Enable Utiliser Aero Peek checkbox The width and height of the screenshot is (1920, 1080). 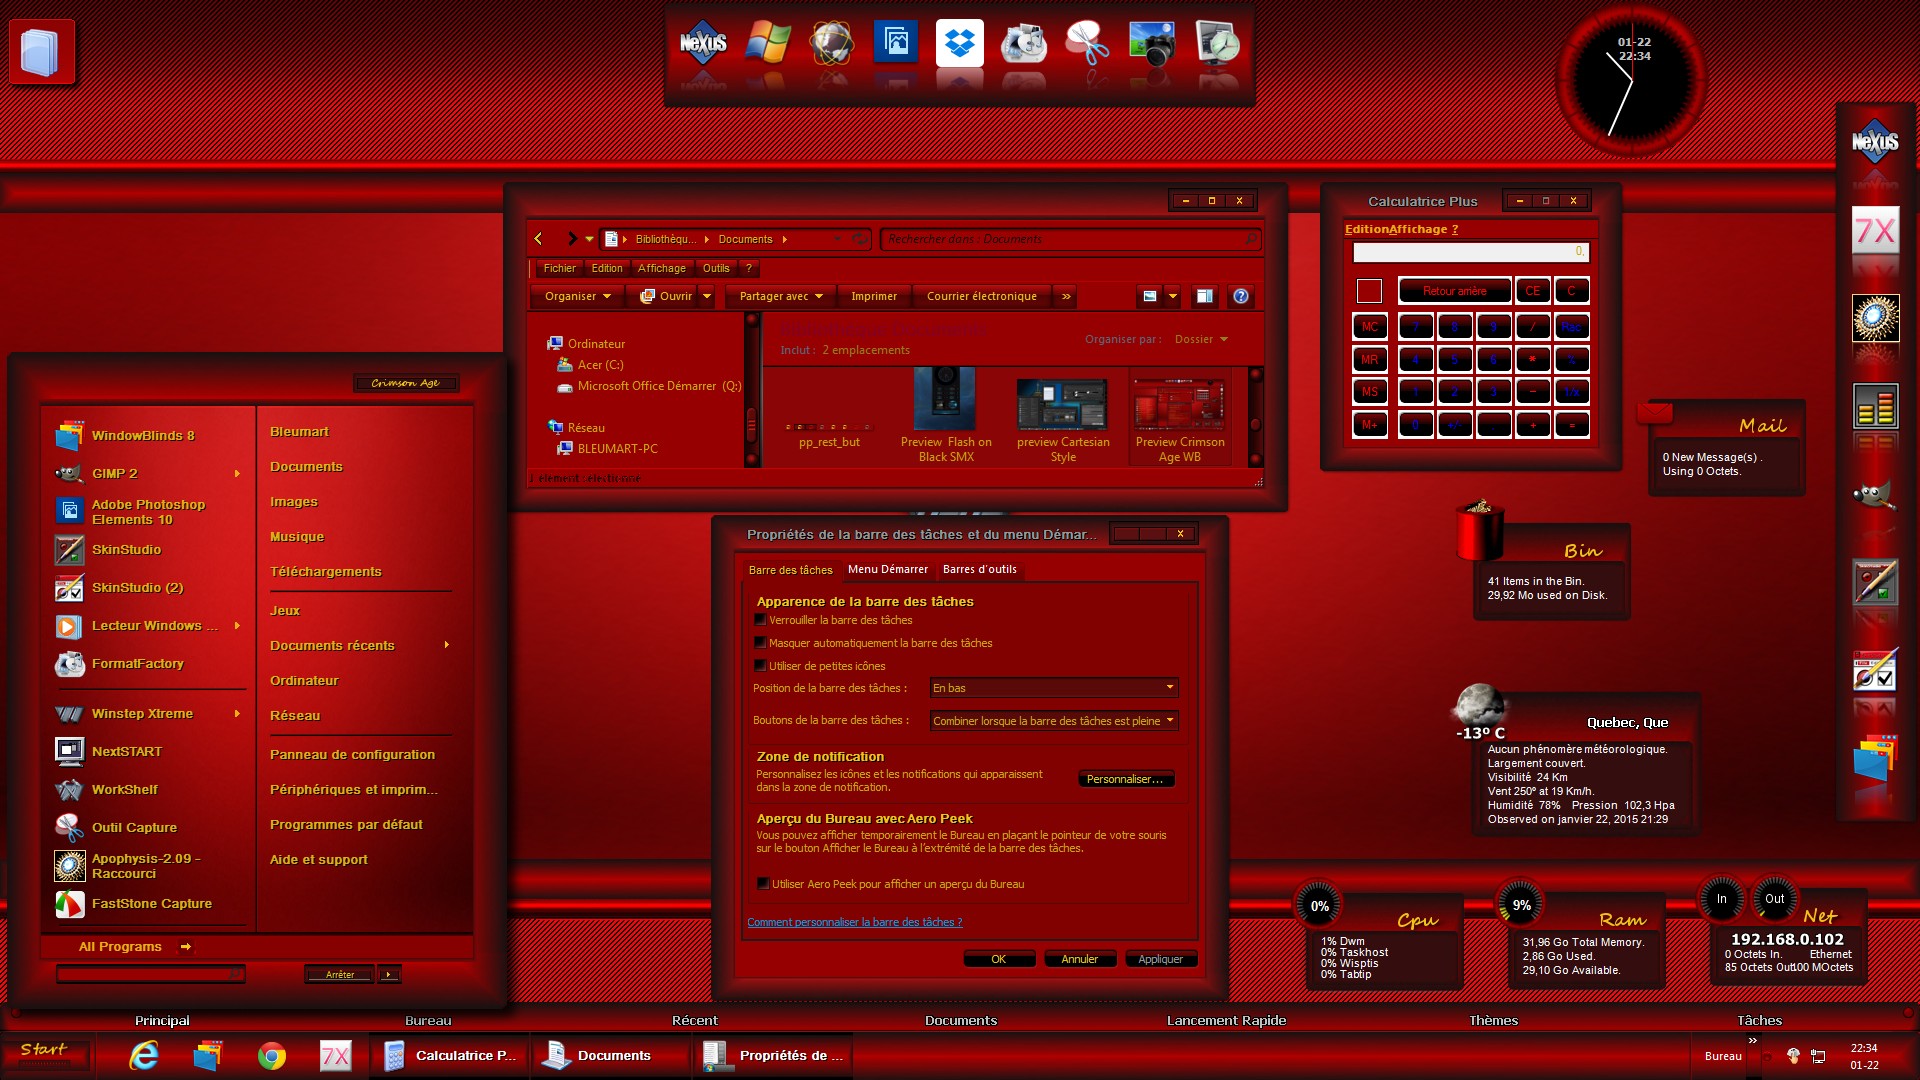tap(763, 884)
